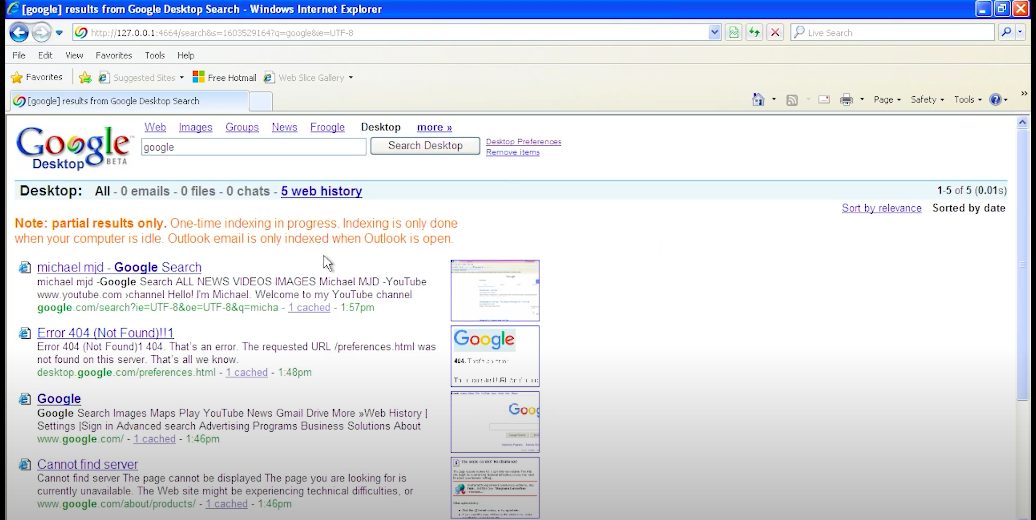The width and height of the screenshot is (1036, 520).
Task: Open the Safety dropdown menu
Action: 927,100
